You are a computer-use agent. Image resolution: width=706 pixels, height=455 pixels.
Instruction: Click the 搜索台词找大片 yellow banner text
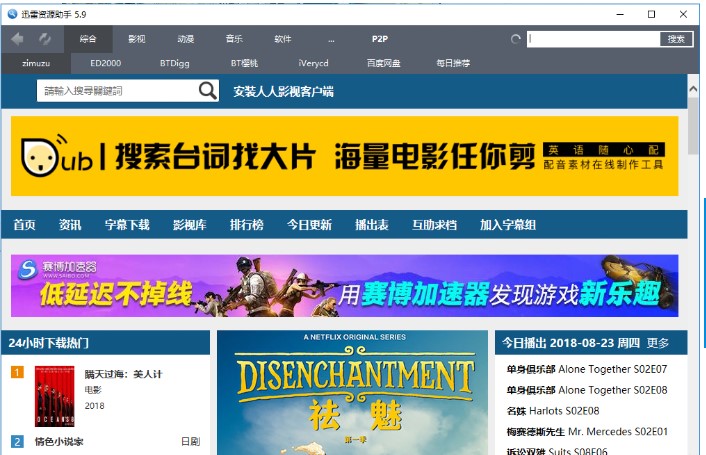pos(216,156)
